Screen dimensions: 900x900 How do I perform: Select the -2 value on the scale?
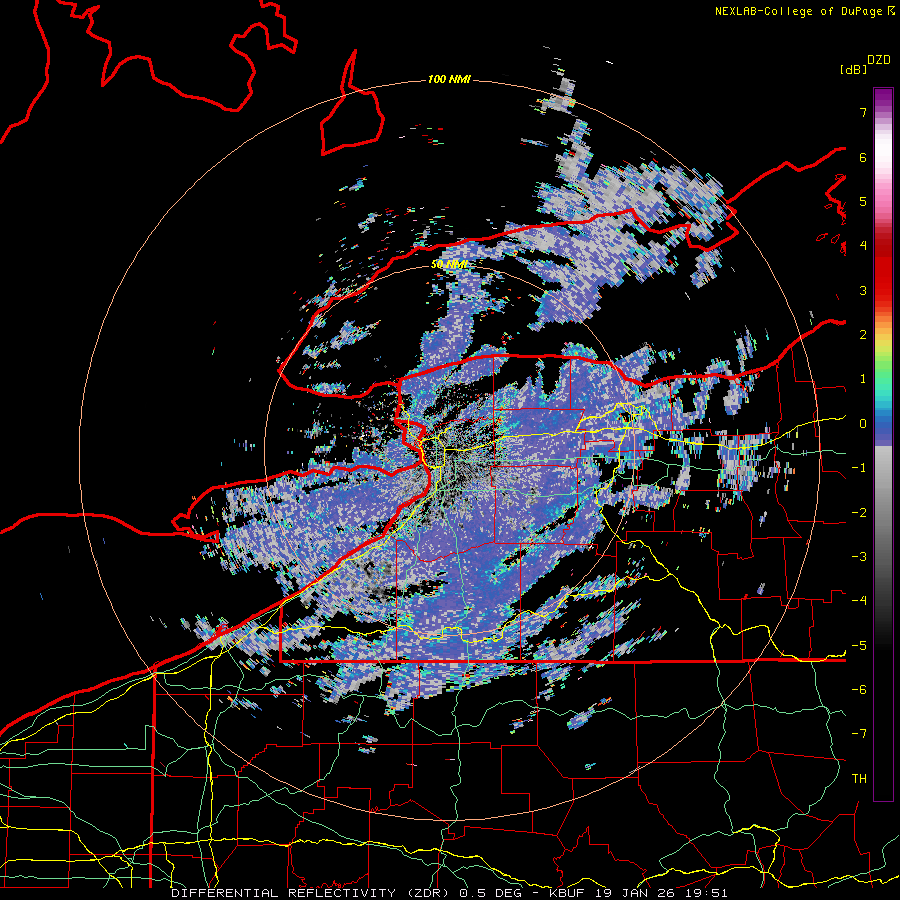(x=859, y=513)
